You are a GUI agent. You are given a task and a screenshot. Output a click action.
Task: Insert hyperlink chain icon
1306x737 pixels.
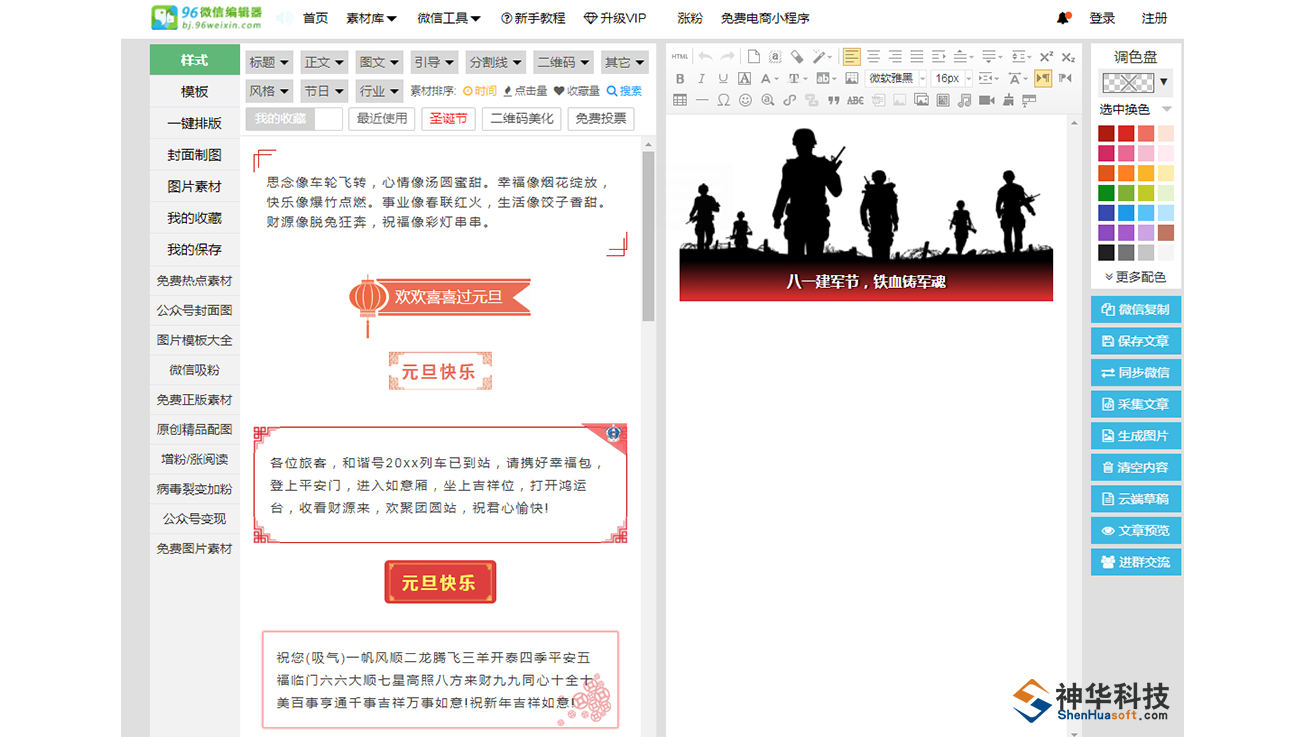pos(789,100)
